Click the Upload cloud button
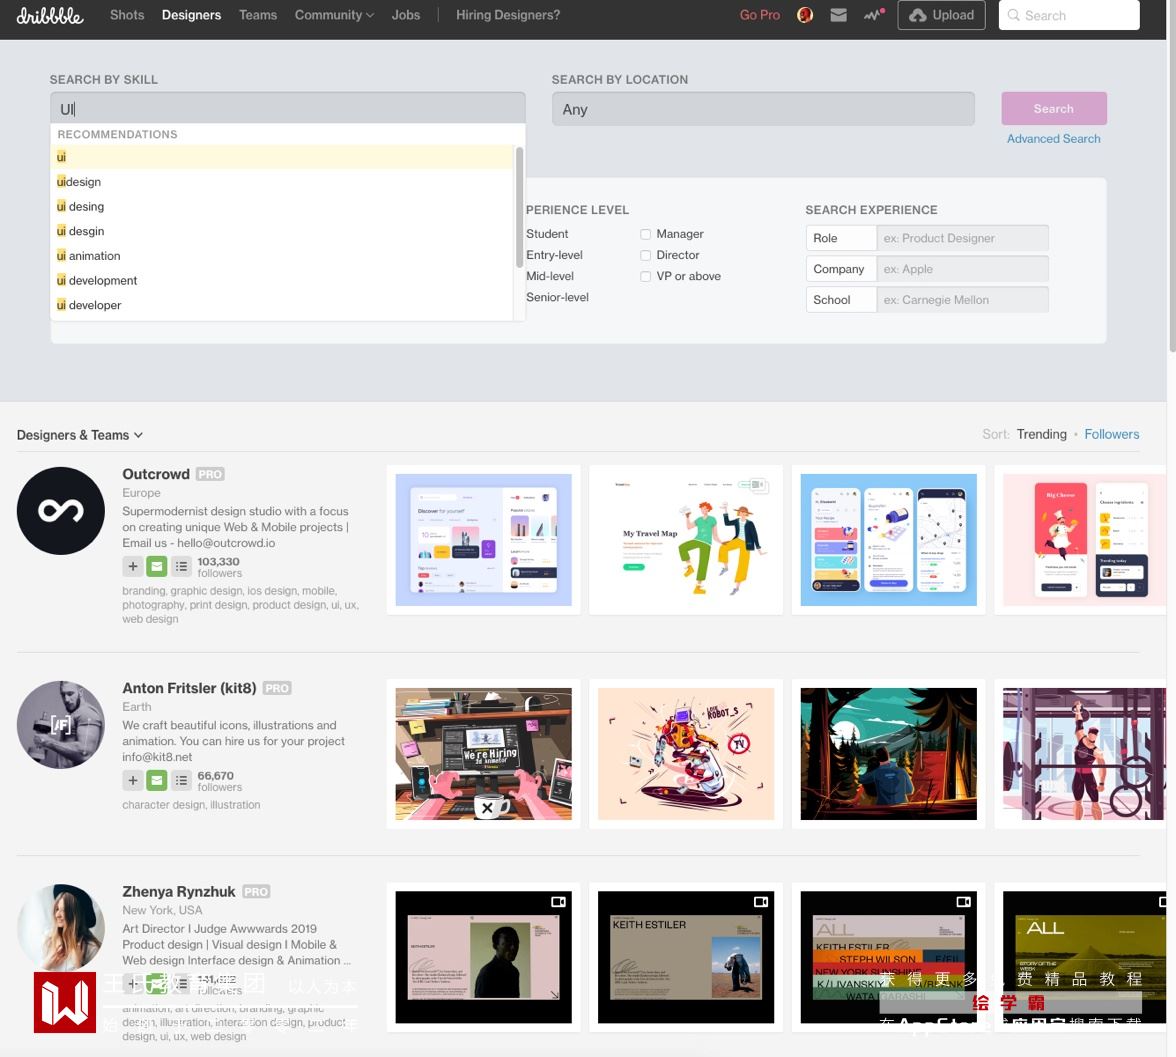Viewport: 1176px width, 1057px height. [941, 15]
